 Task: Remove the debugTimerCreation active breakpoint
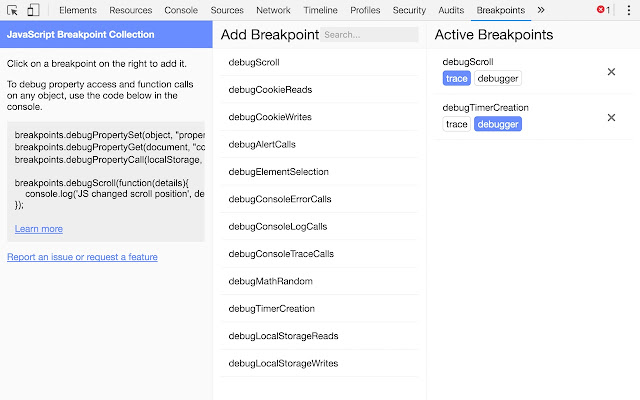coord(611,118)
